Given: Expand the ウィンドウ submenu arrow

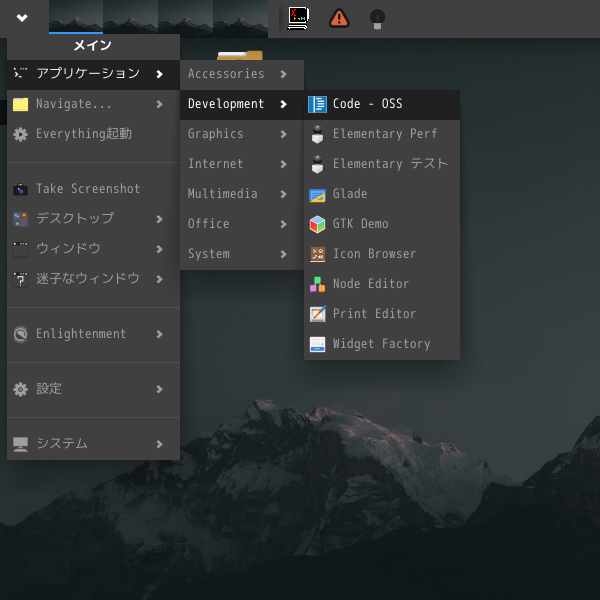Looking at the screenshot, I should tap(160, 249).
